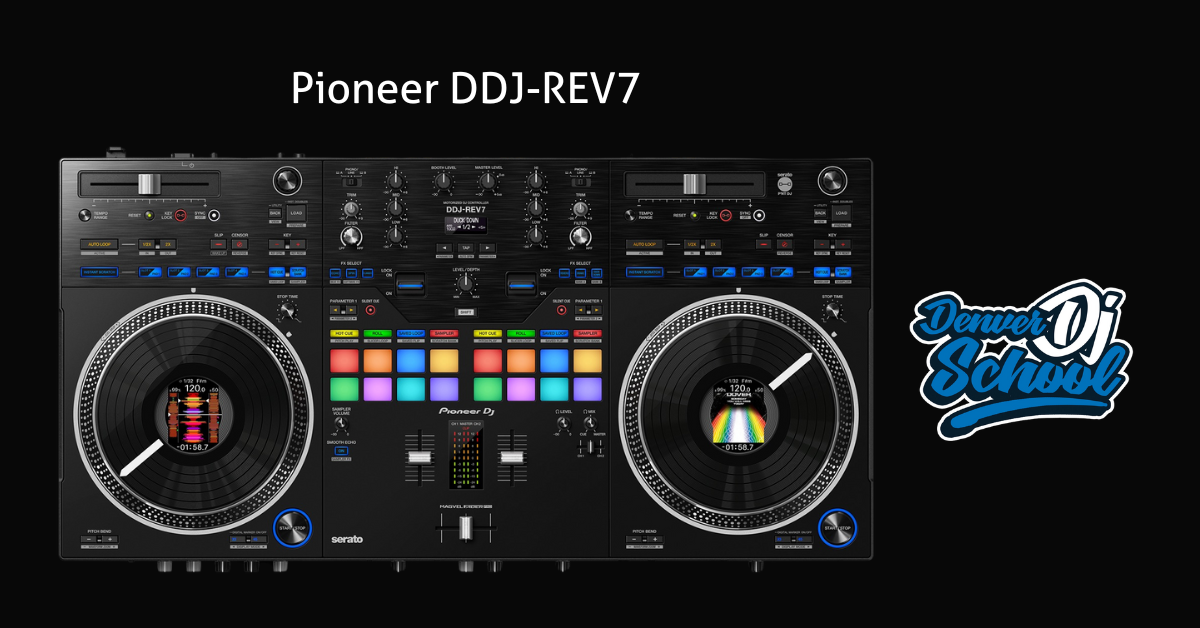Toggle the SMOOTH ECHO ON button
1200x628 pixels.
coord(342,453)
